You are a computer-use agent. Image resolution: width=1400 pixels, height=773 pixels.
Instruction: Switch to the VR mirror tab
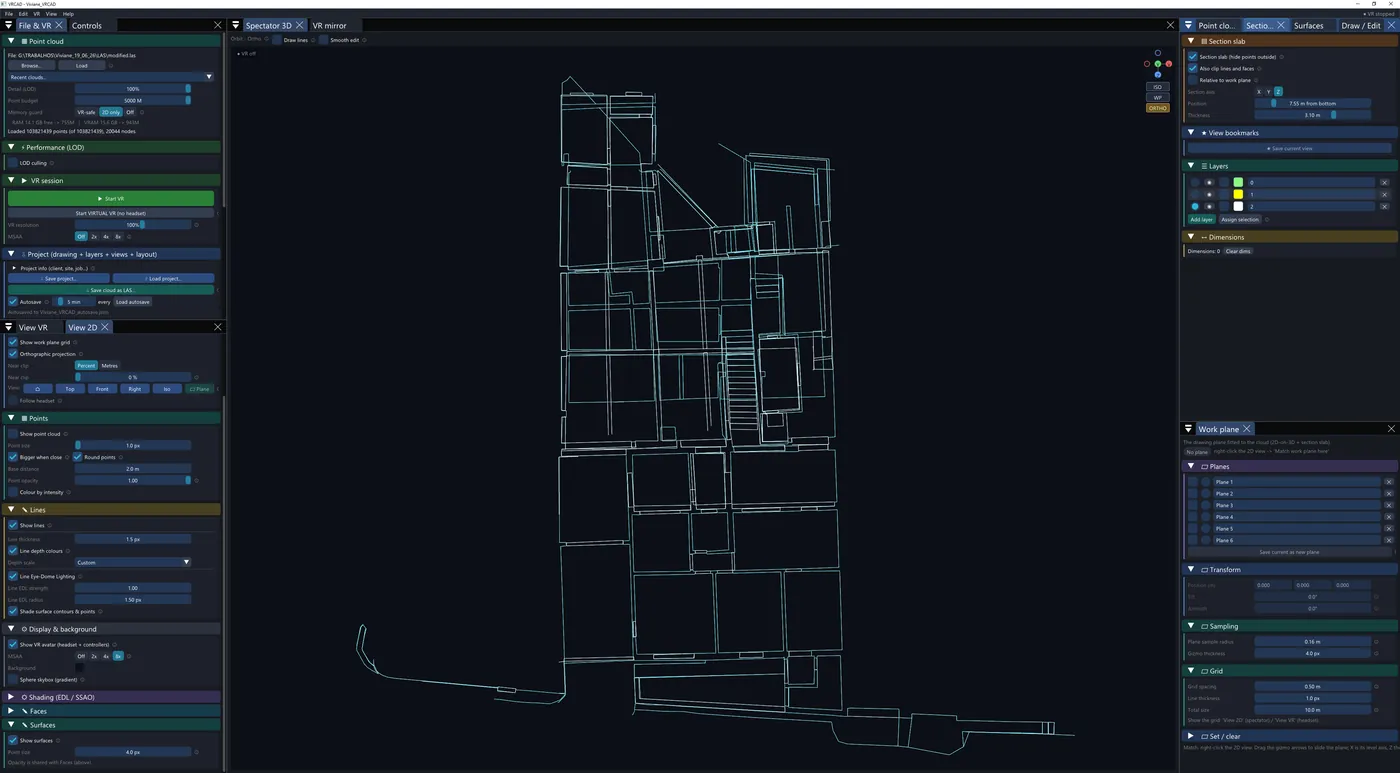coord(329,25)
